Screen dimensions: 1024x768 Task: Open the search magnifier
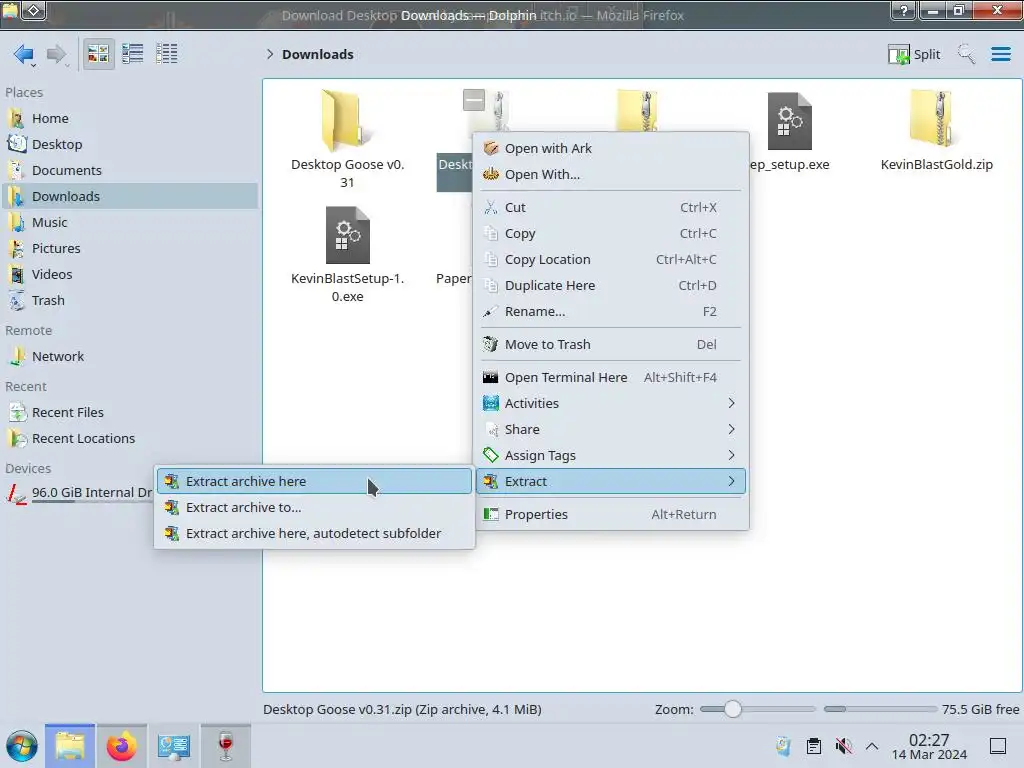(x=966, y=54)
